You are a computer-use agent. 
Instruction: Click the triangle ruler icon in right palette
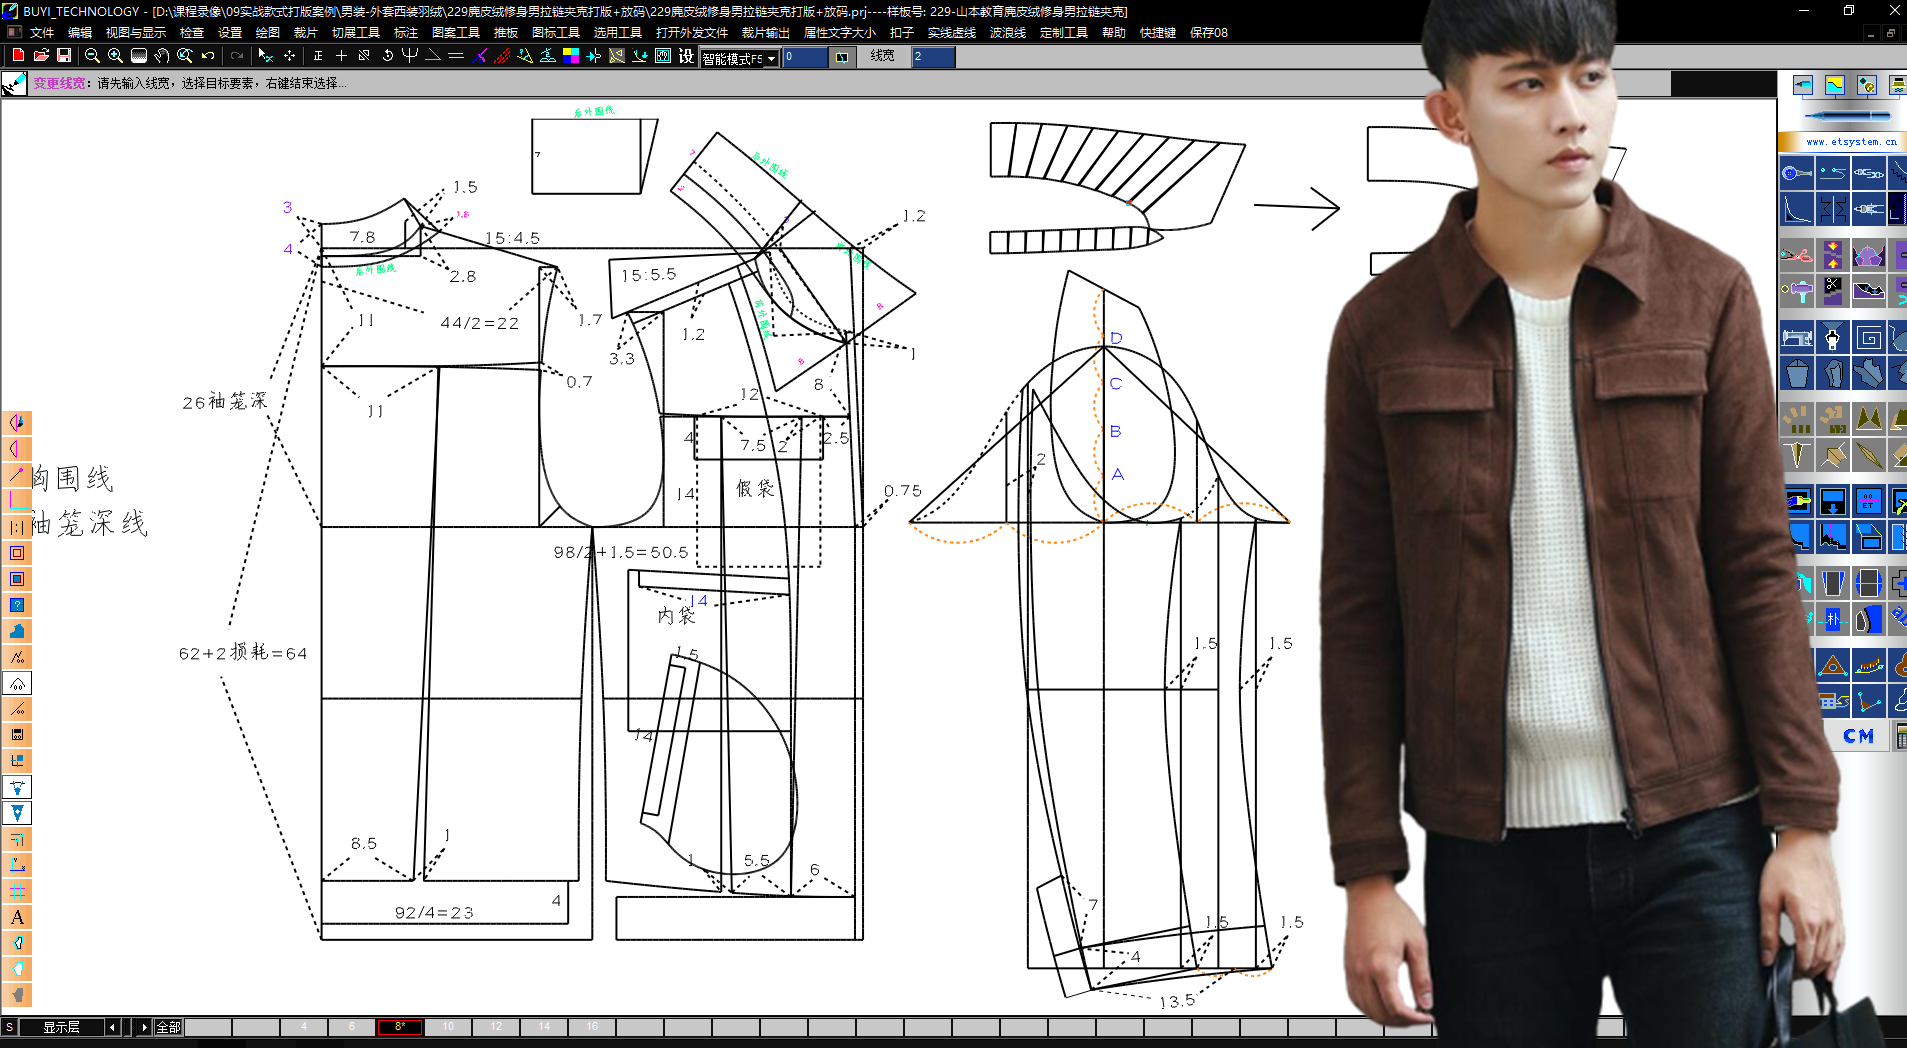pos(1833,665)
